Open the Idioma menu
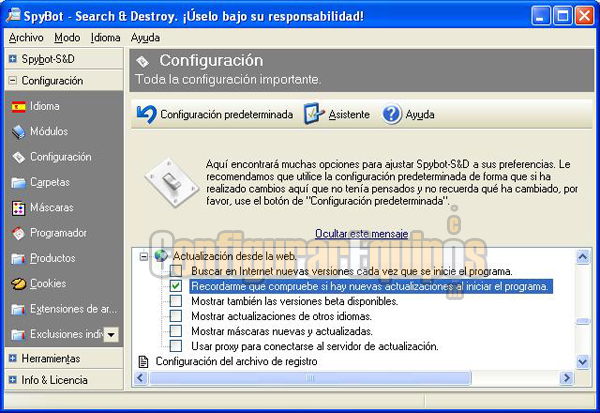The image size is (600, 413). [106, 38]
